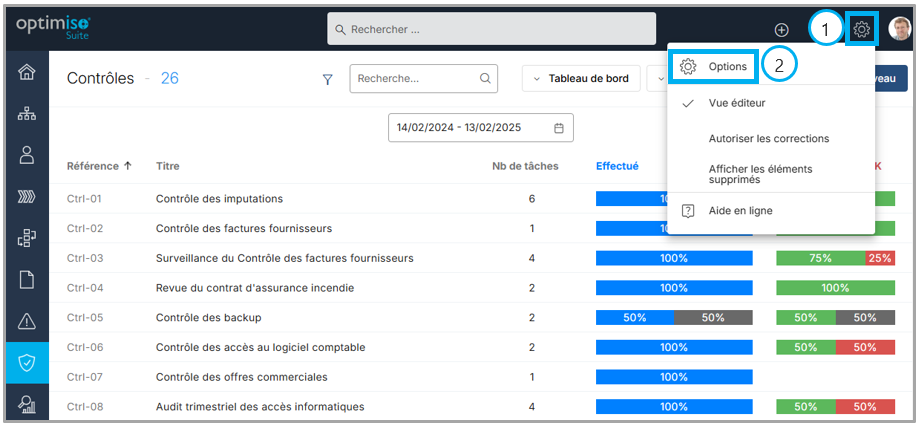
Task: Select Options in the settings menu
Action: pyautogui.click(x=727, y=67)
